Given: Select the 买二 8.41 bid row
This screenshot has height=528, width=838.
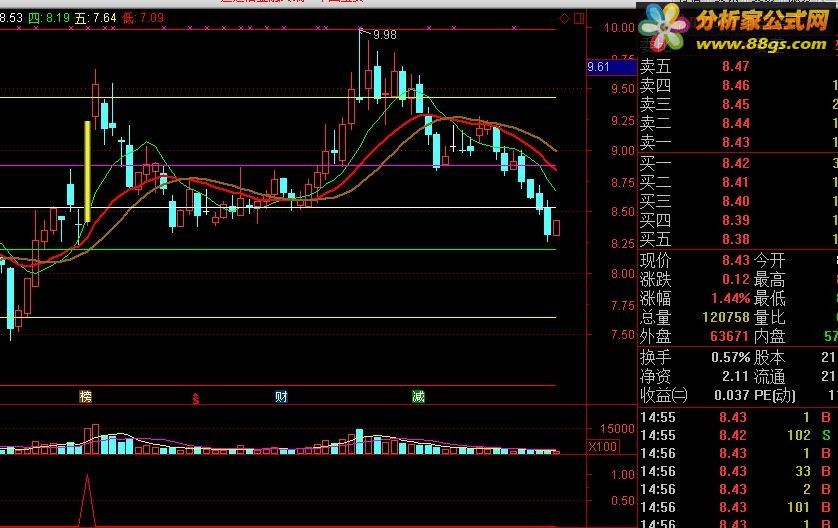Looking at the screenshot, I should coord(738,182).
